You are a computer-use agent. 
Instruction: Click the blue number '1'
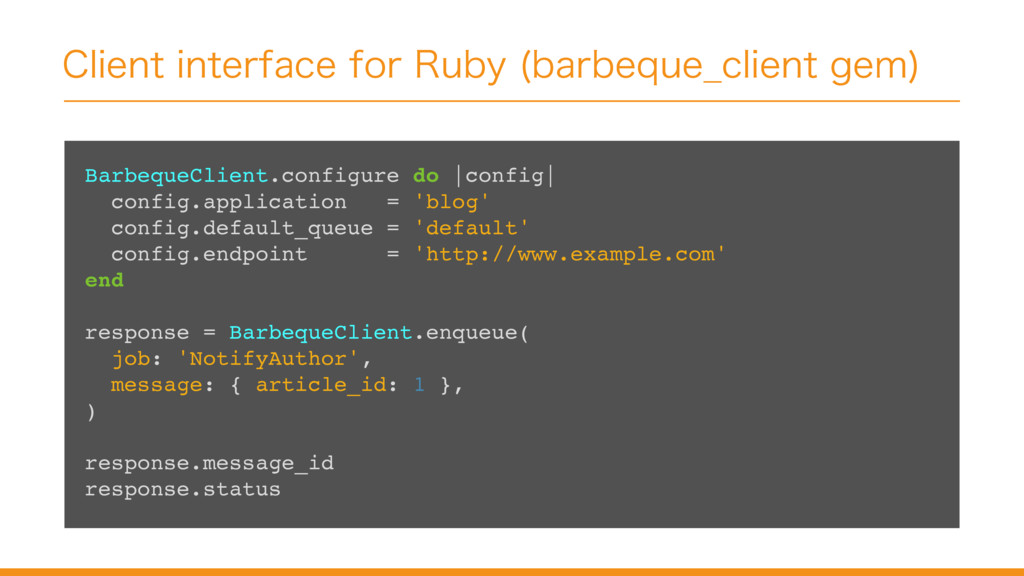(x=419, y=385)
